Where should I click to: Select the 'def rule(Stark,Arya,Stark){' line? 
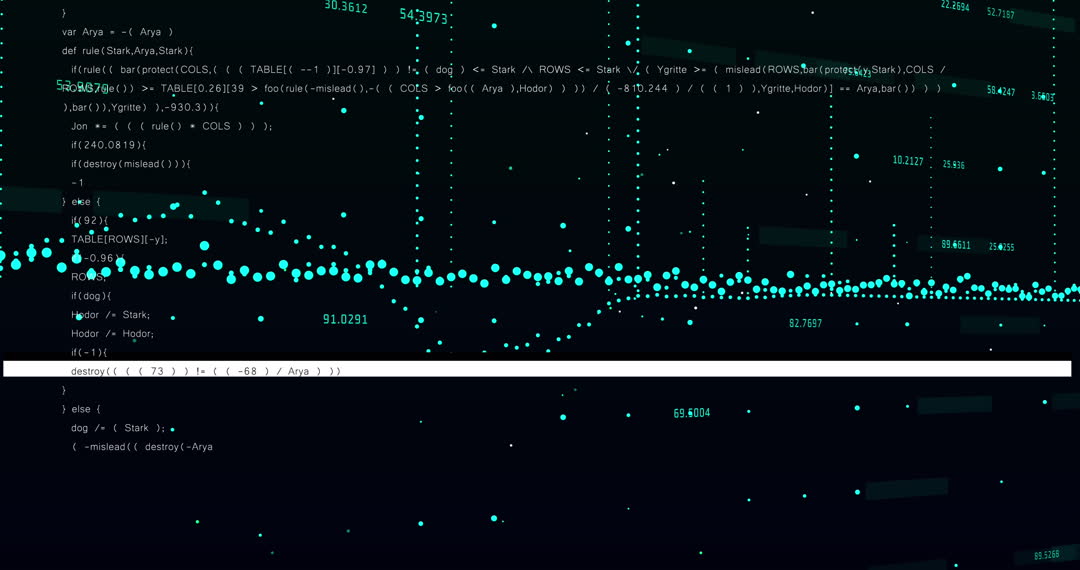tap(127, 51)
